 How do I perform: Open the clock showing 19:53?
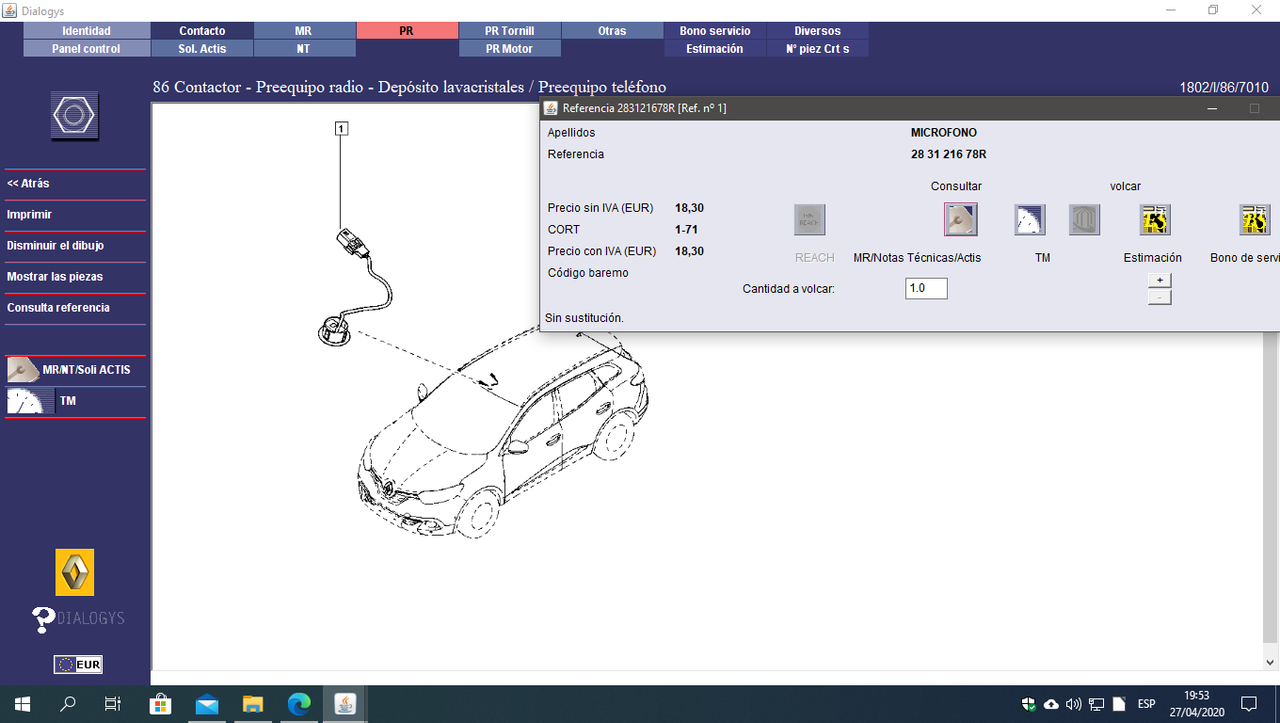click(1196, 704)
